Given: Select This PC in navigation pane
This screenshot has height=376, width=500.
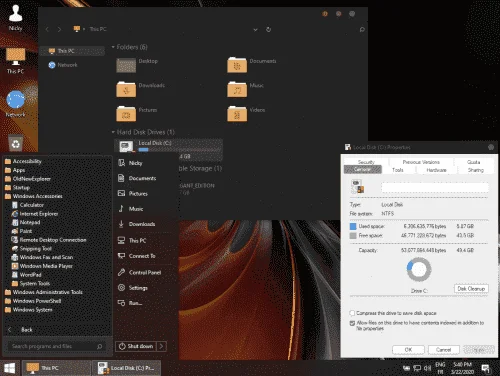Looking at the screenshot, I should click(72, 51).
